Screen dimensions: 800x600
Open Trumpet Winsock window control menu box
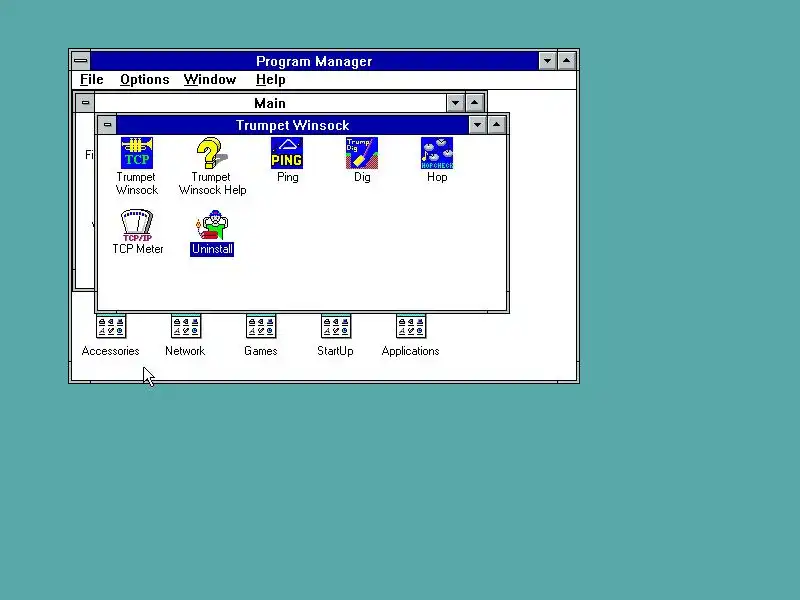point(107,124)
